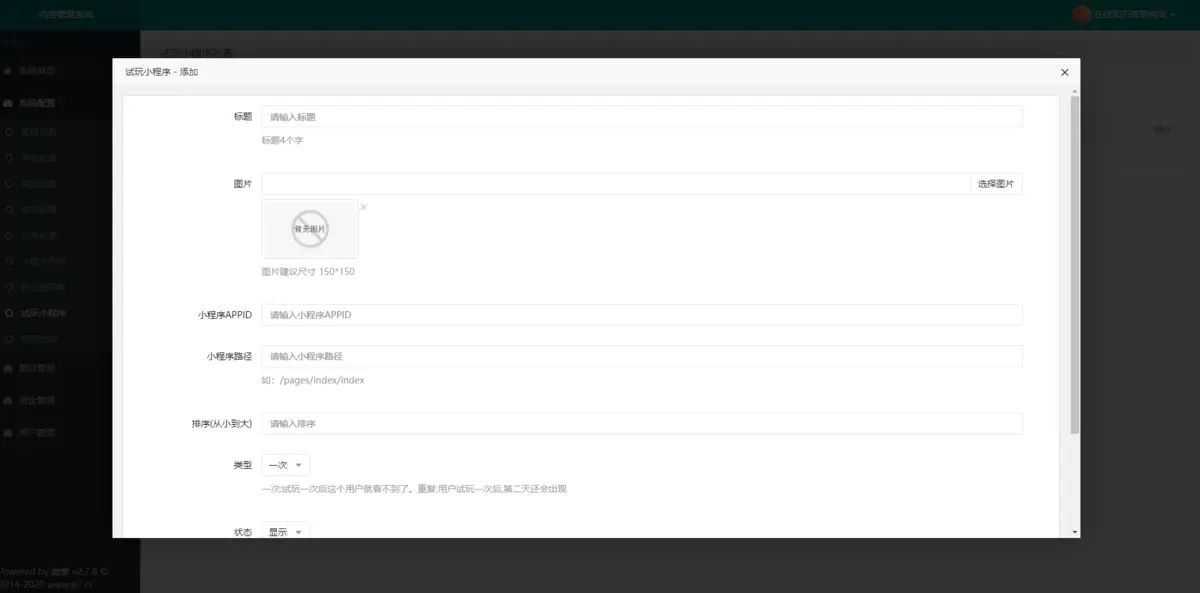Click the 暂无图片 placeholder thumbnail
Image resolution: width=1200 pixels, height=593 pixels.
click(310, 229)
